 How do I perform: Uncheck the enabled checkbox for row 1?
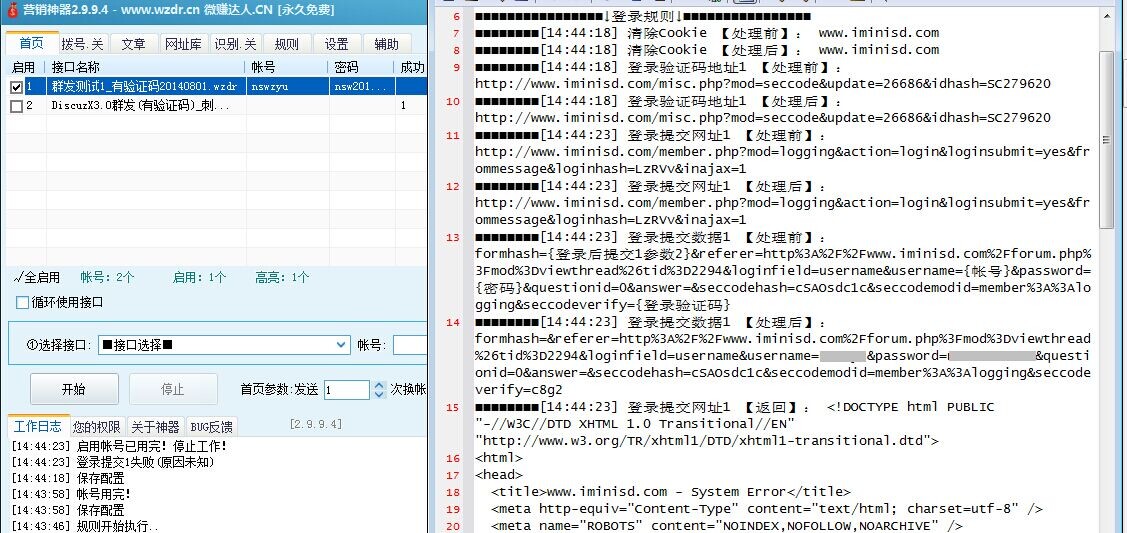(16, 87)
